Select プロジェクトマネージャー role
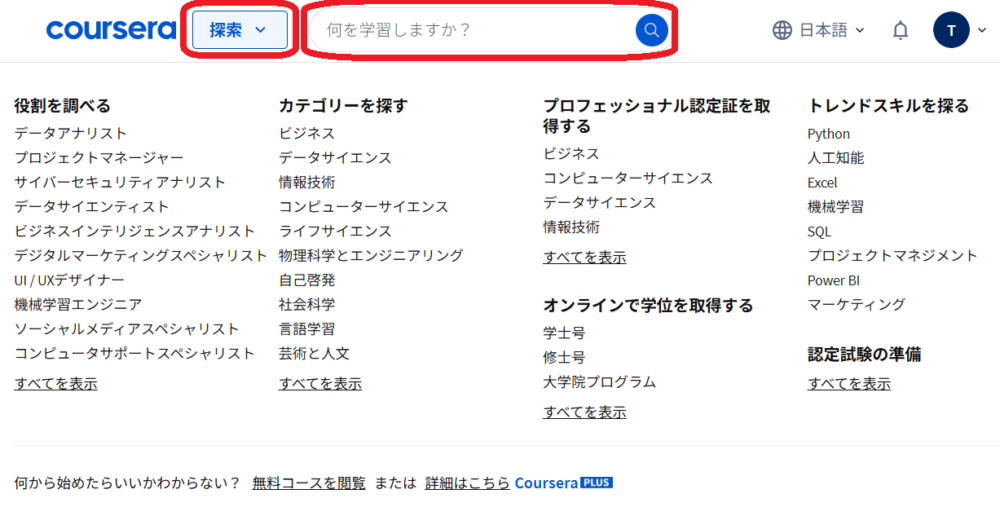The height and width of the screenshot is (507, 1000). pyautogui.click(x=99, y=158)
